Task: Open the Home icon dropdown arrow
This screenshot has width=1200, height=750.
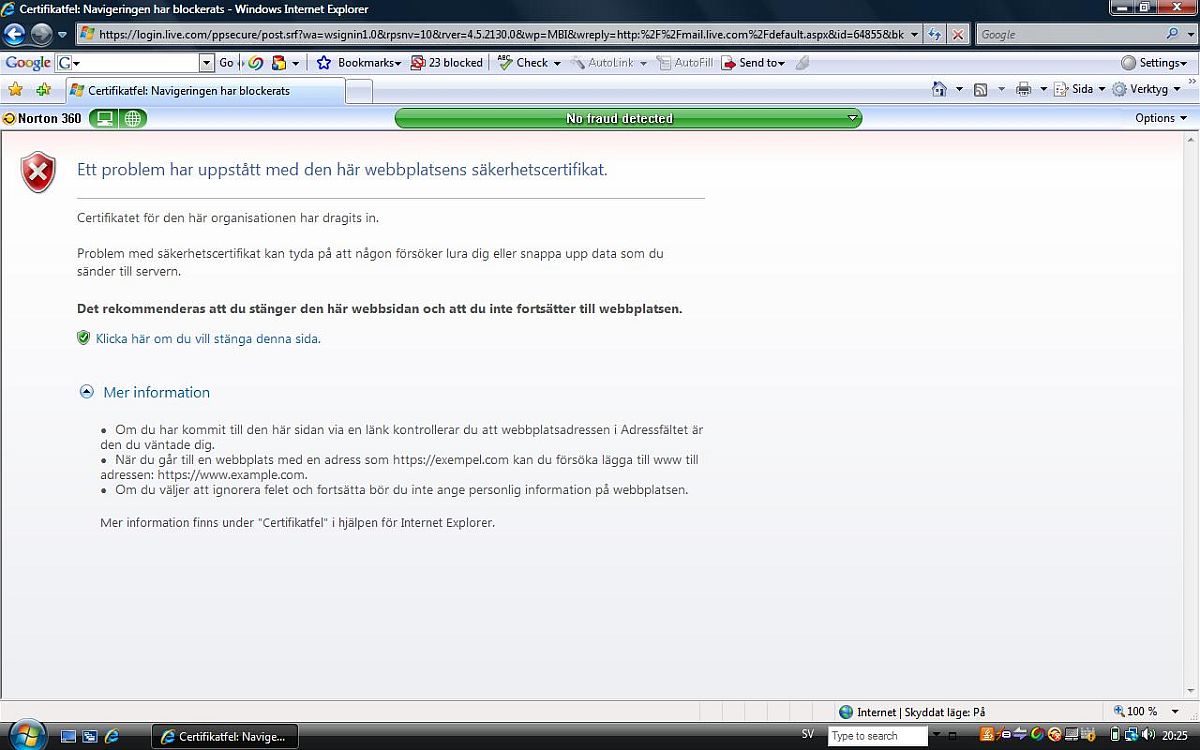Action: pos(959,89)
